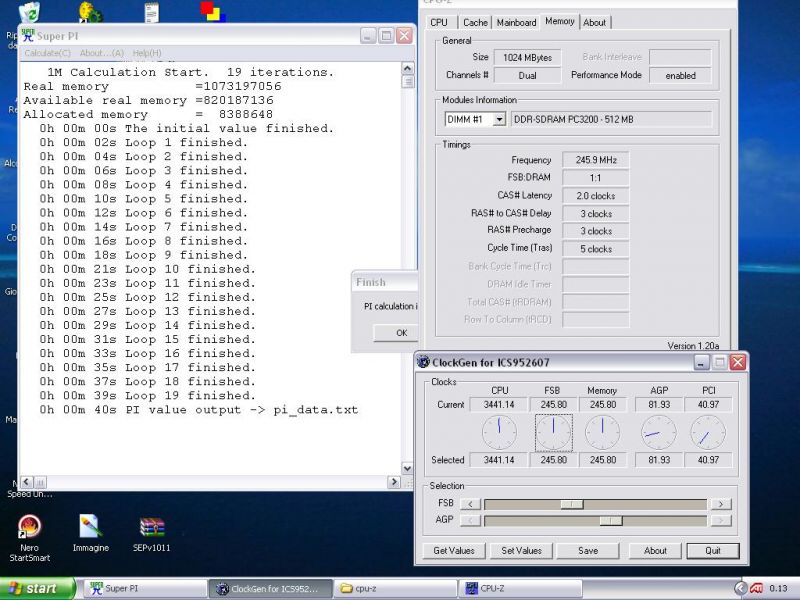Click the Save button in ClockGen
The height and width of the screenshot is (600, 800).
[588, 551]
